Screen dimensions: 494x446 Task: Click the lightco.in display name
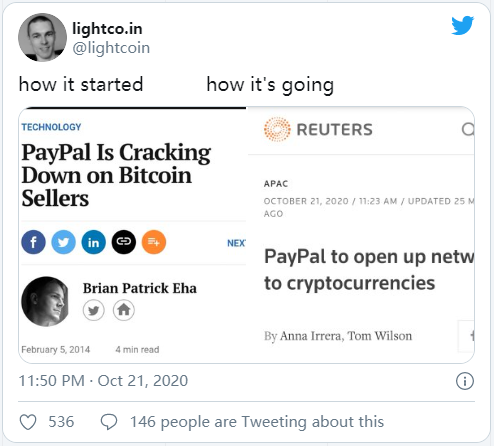(x=107, y=28)
